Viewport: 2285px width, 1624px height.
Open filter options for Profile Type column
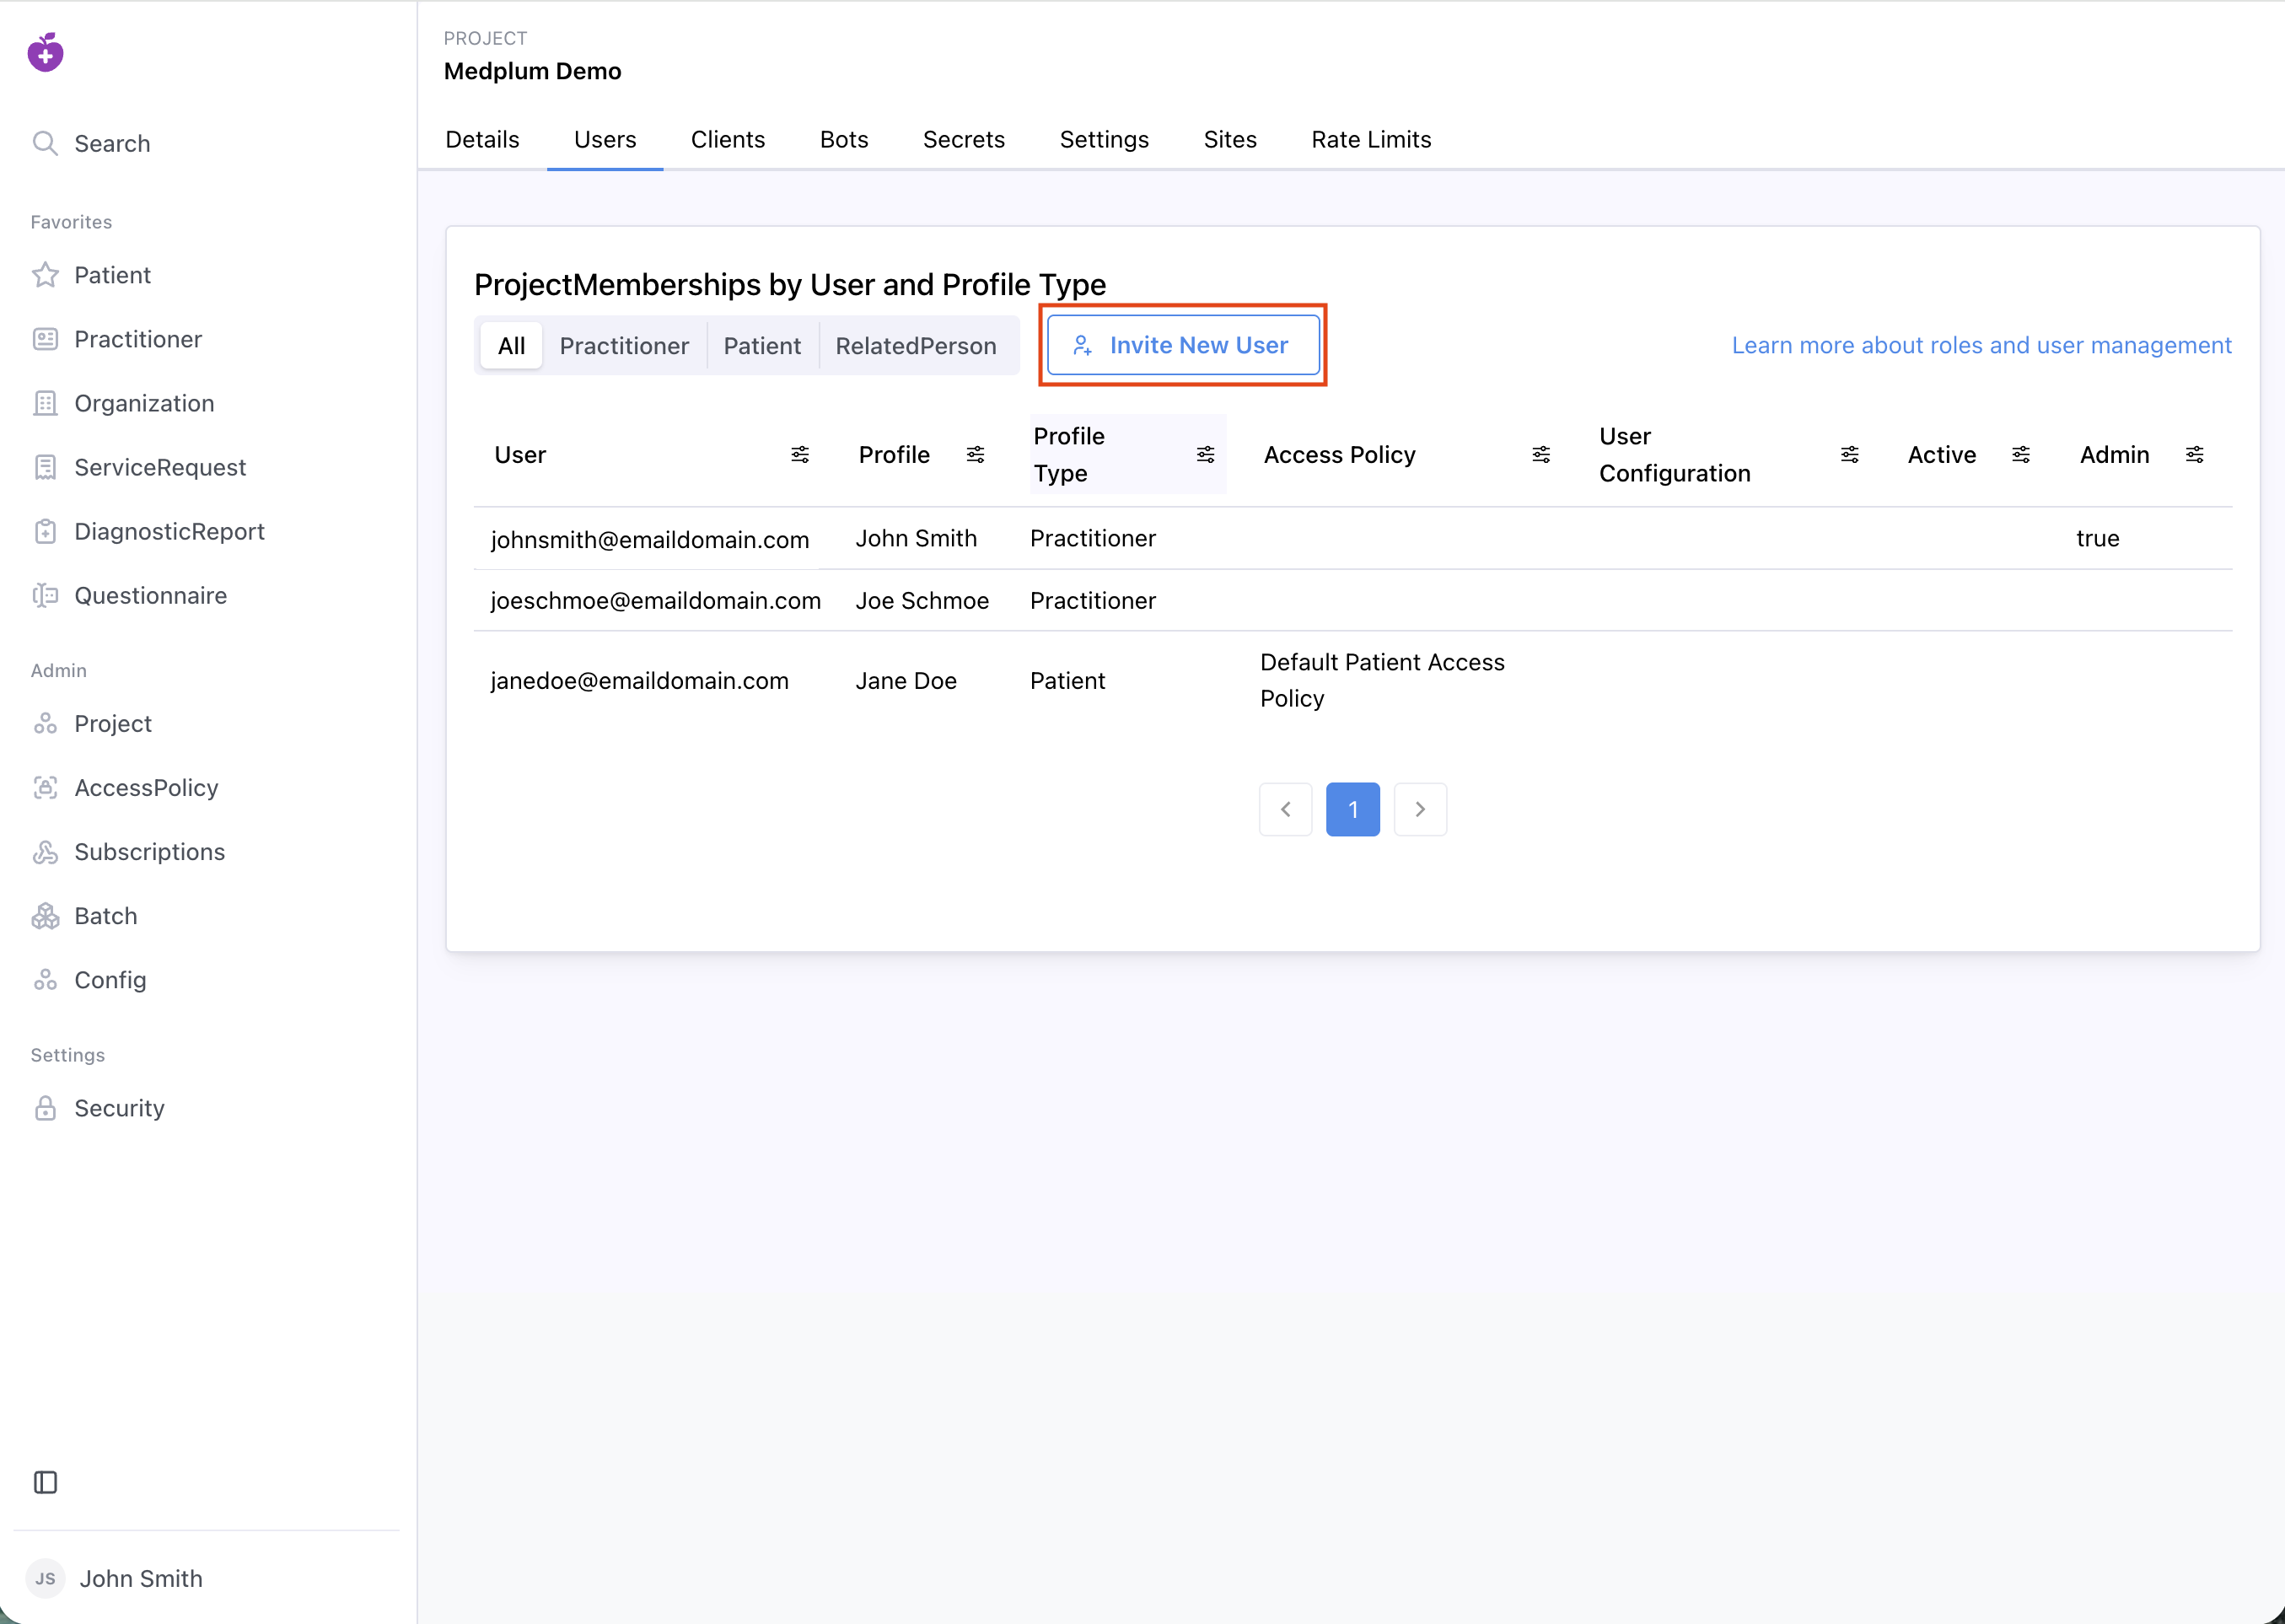point(1205,454)
